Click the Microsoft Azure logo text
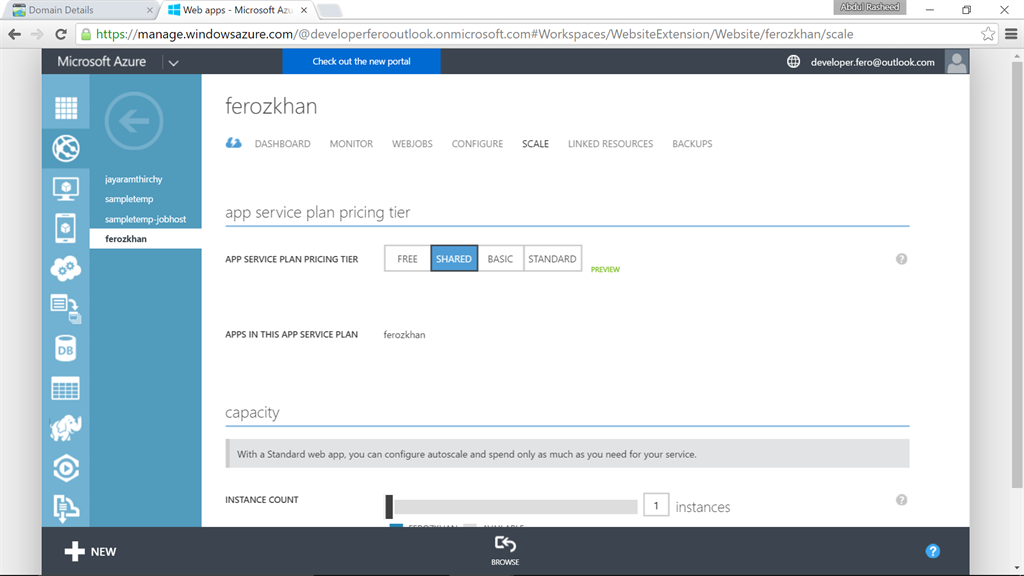 coord(101,61)
